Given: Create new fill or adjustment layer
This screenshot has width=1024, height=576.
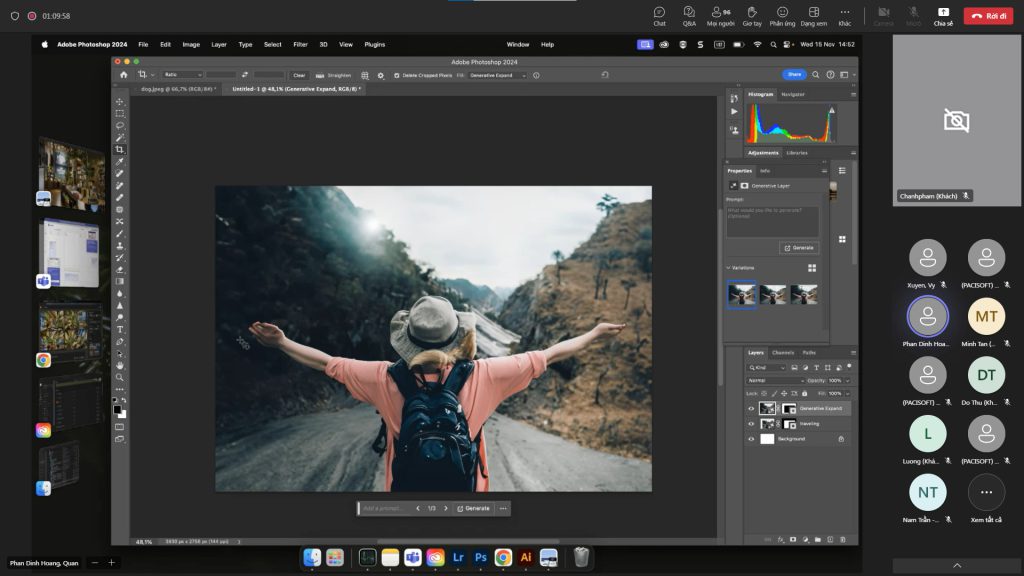Looking at the screenshot, I should coord(805,540).
